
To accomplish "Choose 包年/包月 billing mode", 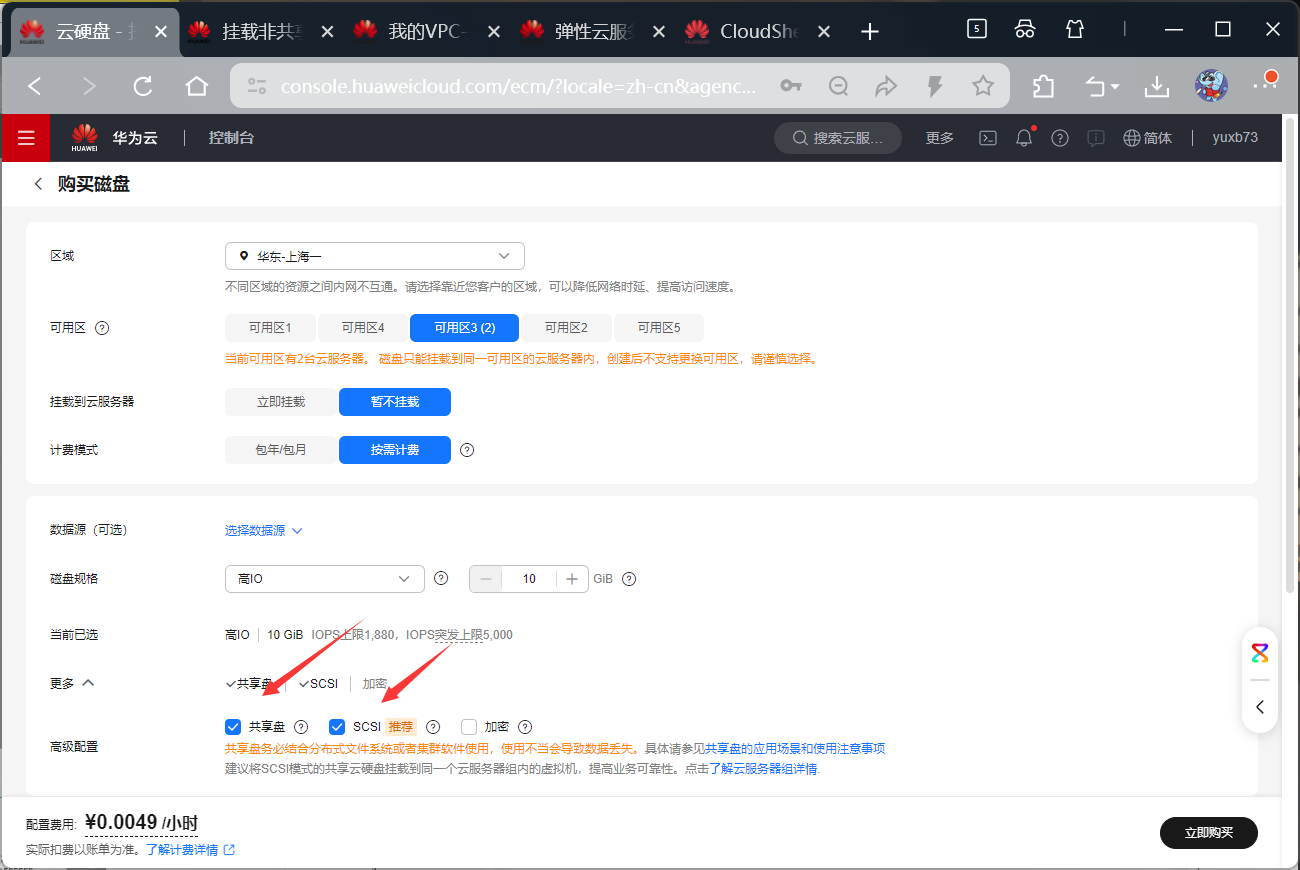I will [x=281, y=450].
